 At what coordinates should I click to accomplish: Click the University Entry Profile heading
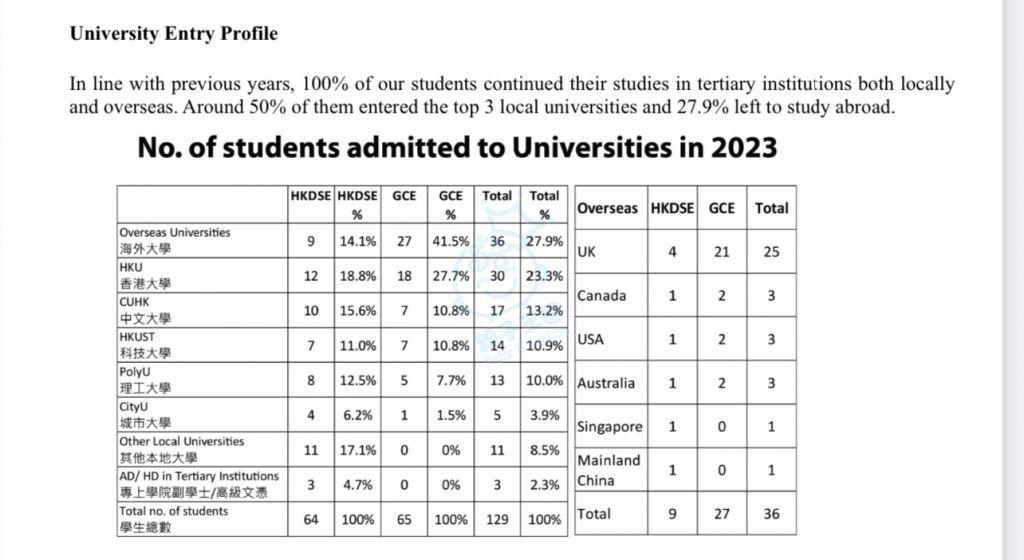pyautogui.click(x=174, y=33)
